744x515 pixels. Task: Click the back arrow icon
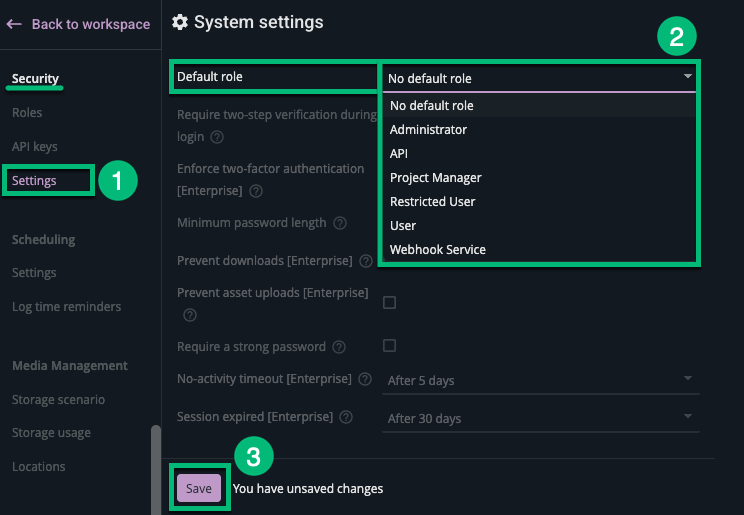pos(14,24)
